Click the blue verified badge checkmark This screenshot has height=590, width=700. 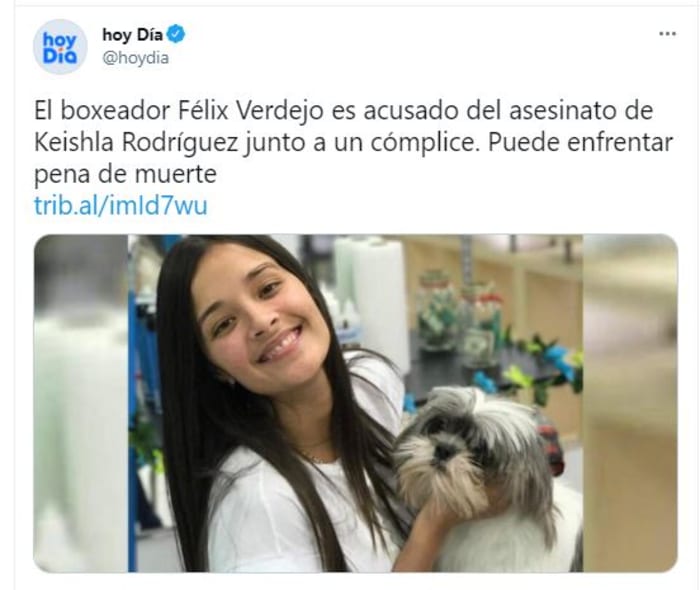tap(176, 34)
